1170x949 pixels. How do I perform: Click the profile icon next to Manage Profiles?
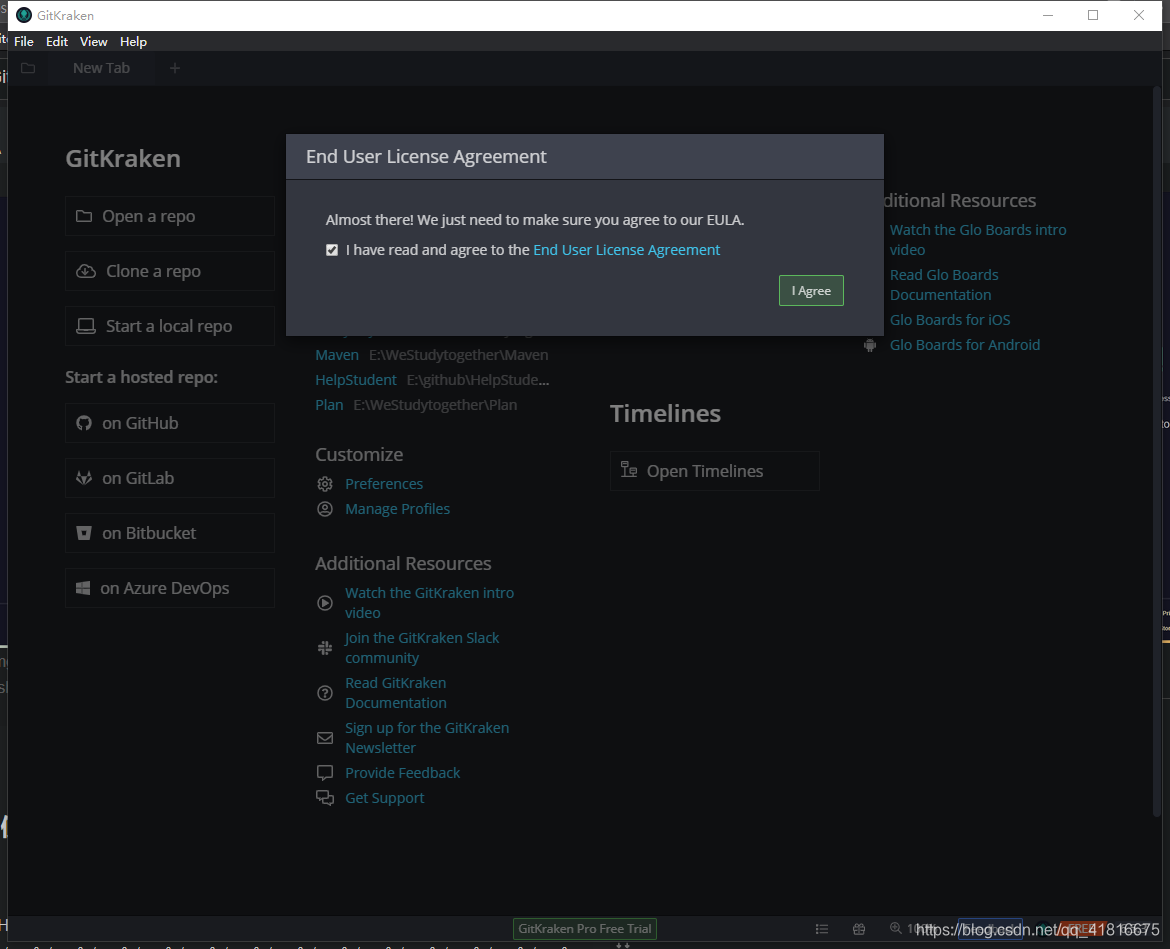(x=325, y=509)
